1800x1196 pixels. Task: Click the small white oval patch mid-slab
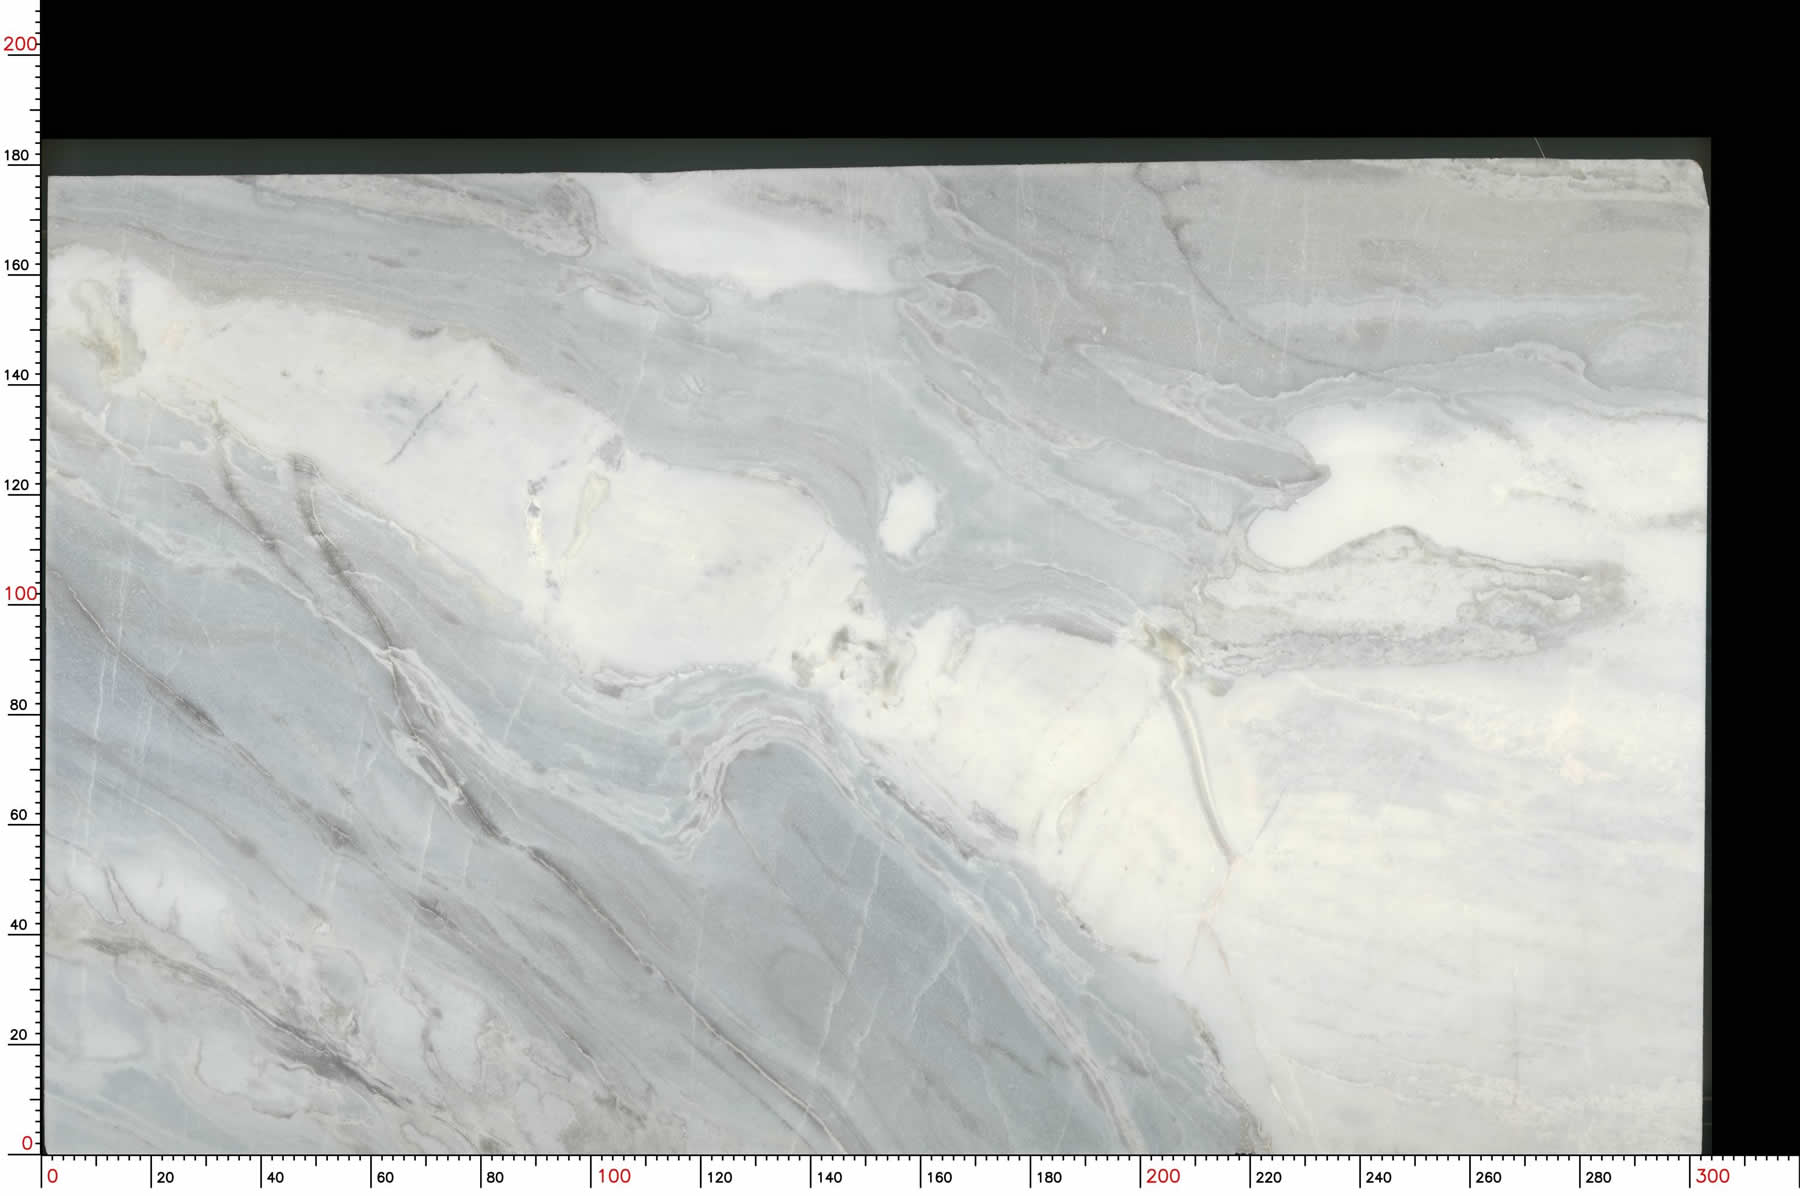909,515
